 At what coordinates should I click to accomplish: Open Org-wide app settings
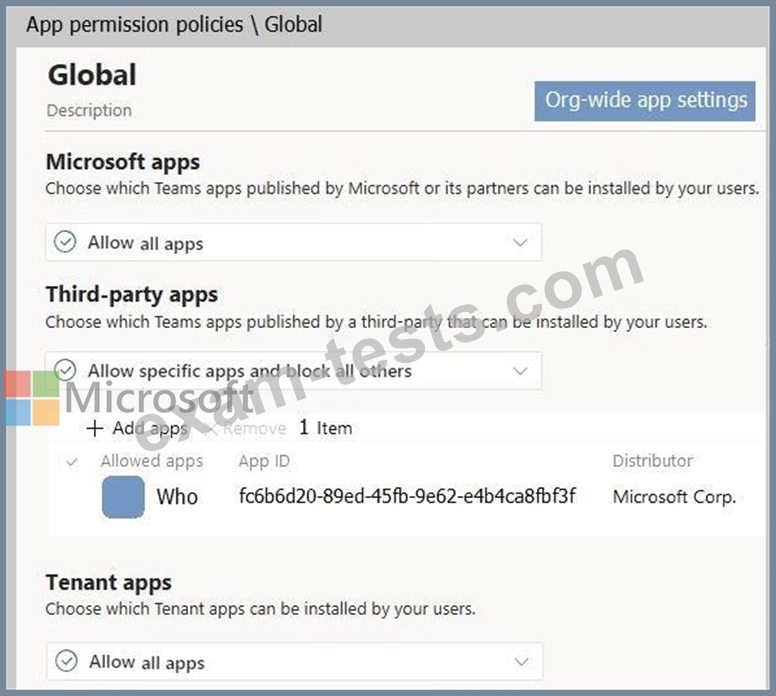[644, 101]
